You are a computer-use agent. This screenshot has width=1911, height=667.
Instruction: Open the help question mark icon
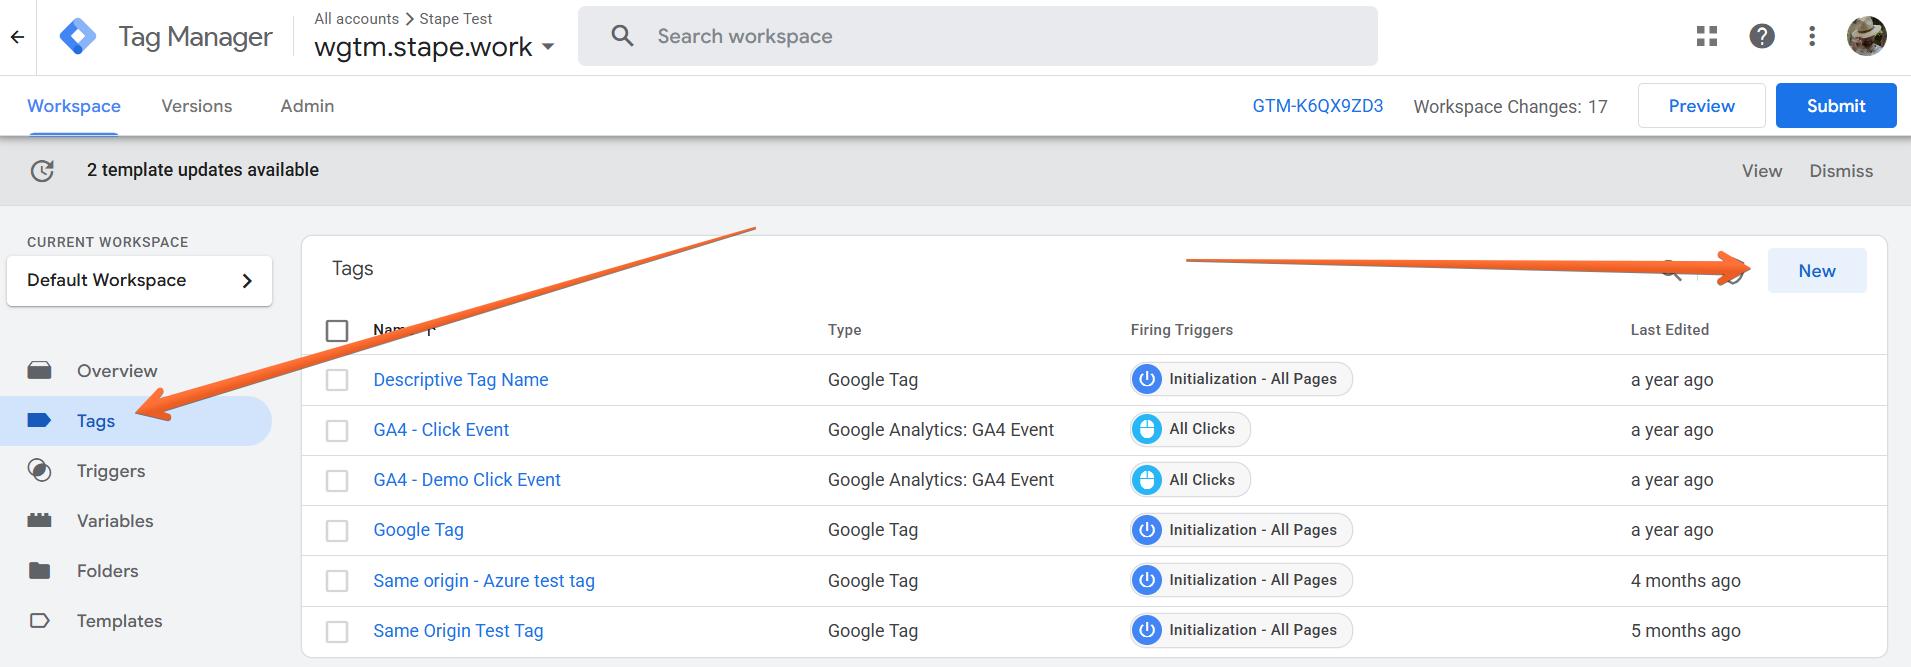coord(1762,37)
